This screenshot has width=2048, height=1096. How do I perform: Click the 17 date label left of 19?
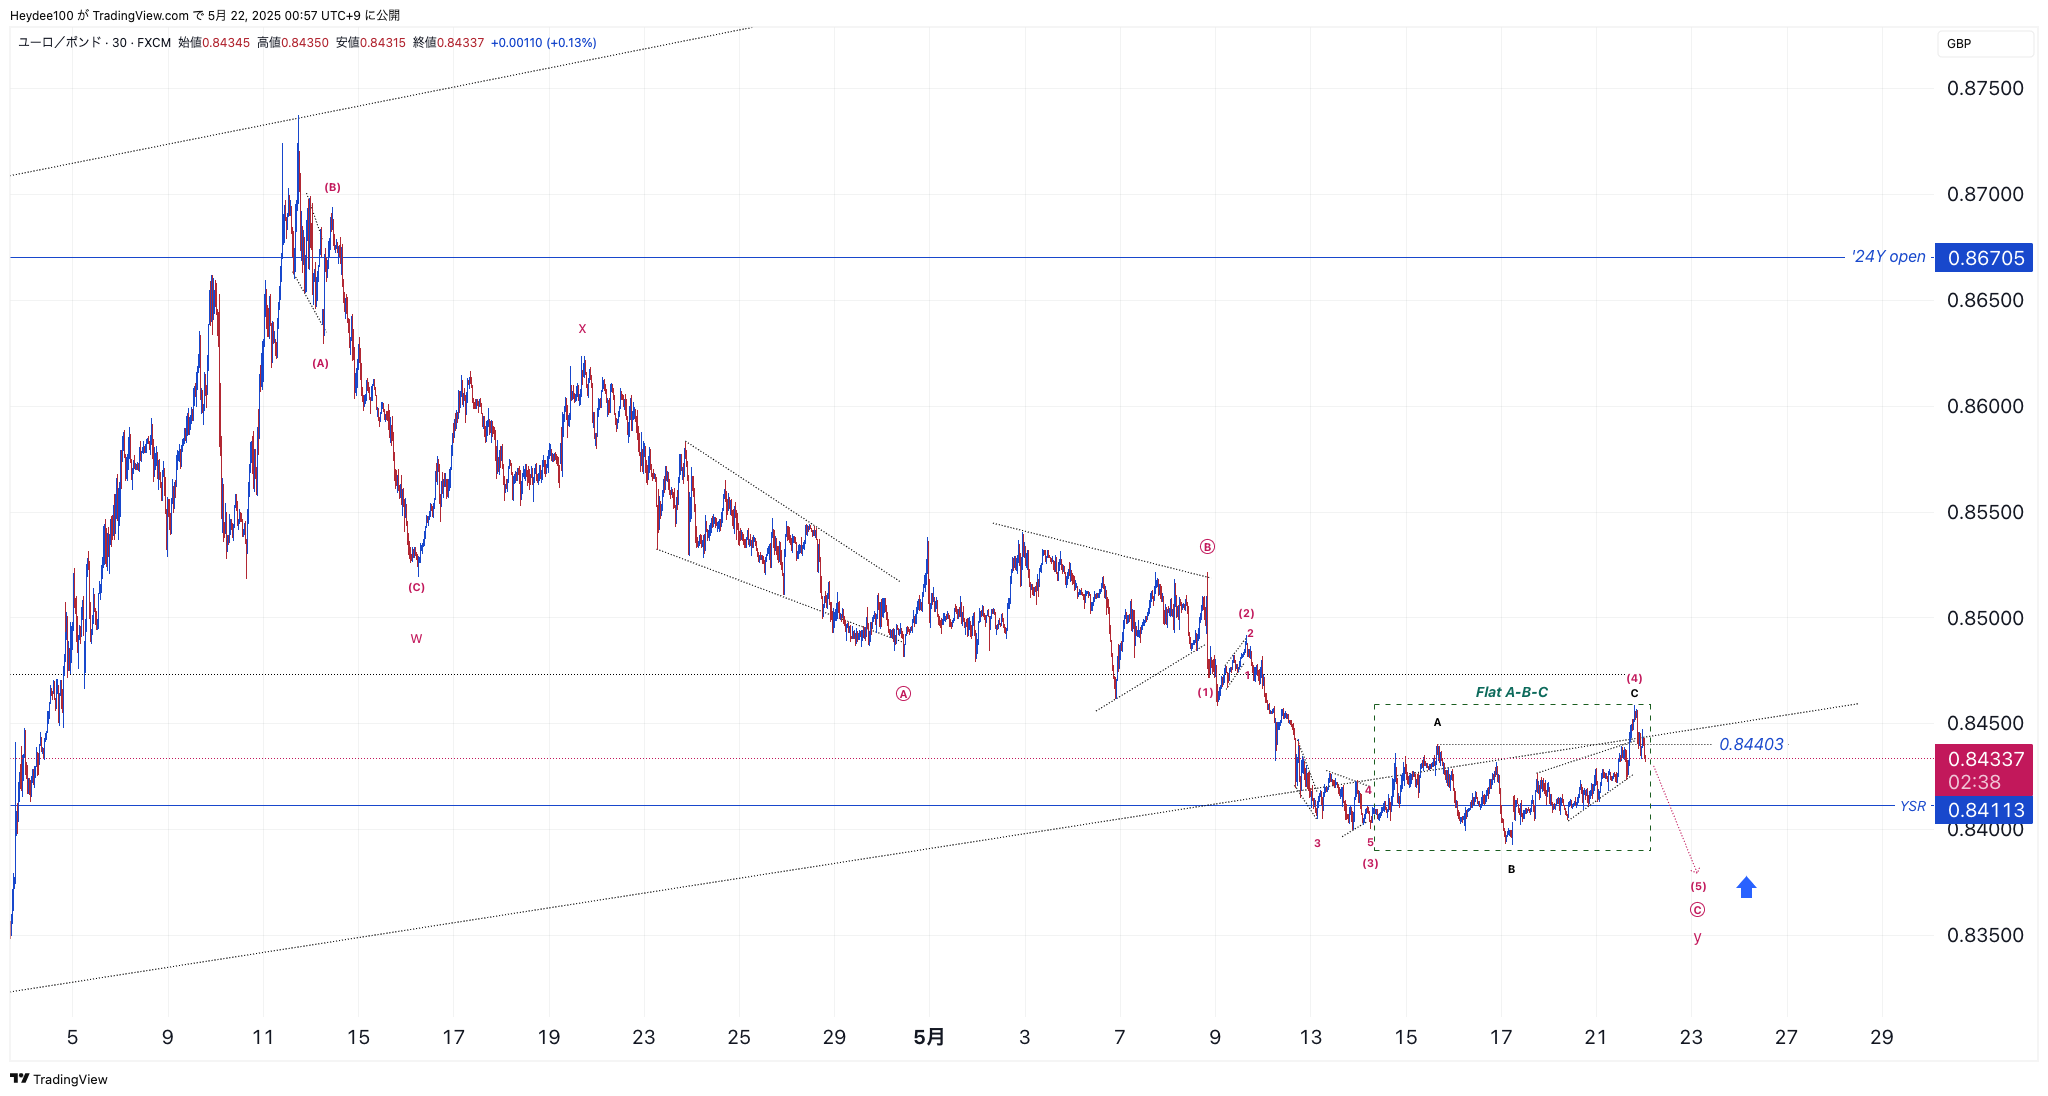[x=453, y=1037]
